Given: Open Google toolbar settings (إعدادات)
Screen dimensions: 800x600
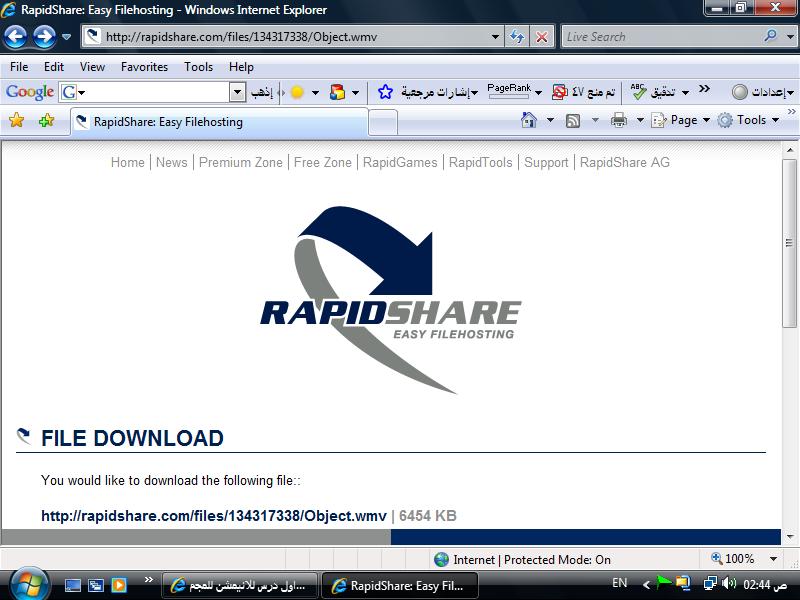Looking at the screenshot, I should click(762, 92).
